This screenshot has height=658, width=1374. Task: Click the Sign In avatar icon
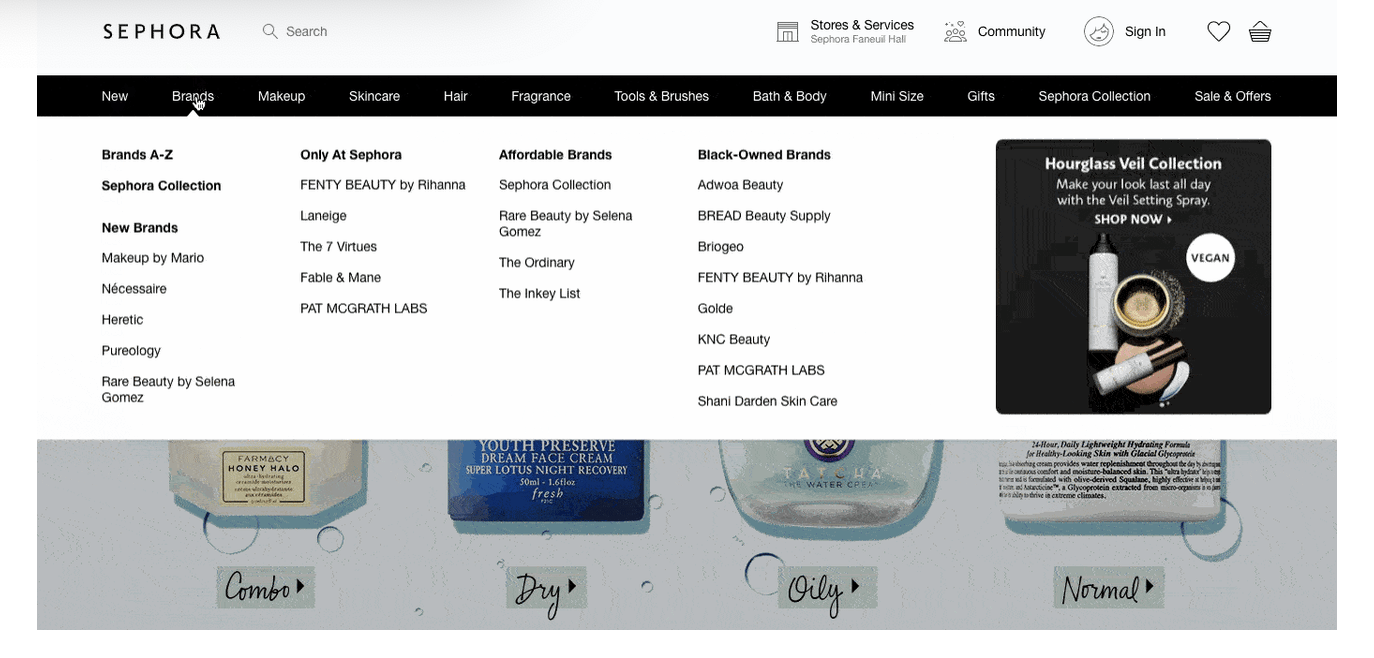[x=1099, y=32]
